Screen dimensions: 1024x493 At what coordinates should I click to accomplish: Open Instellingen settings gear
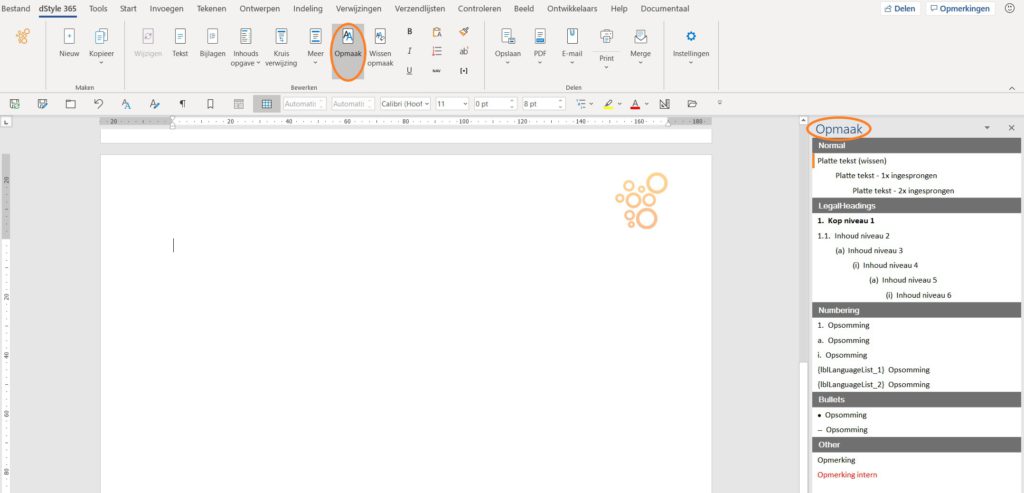click(691, 44)
